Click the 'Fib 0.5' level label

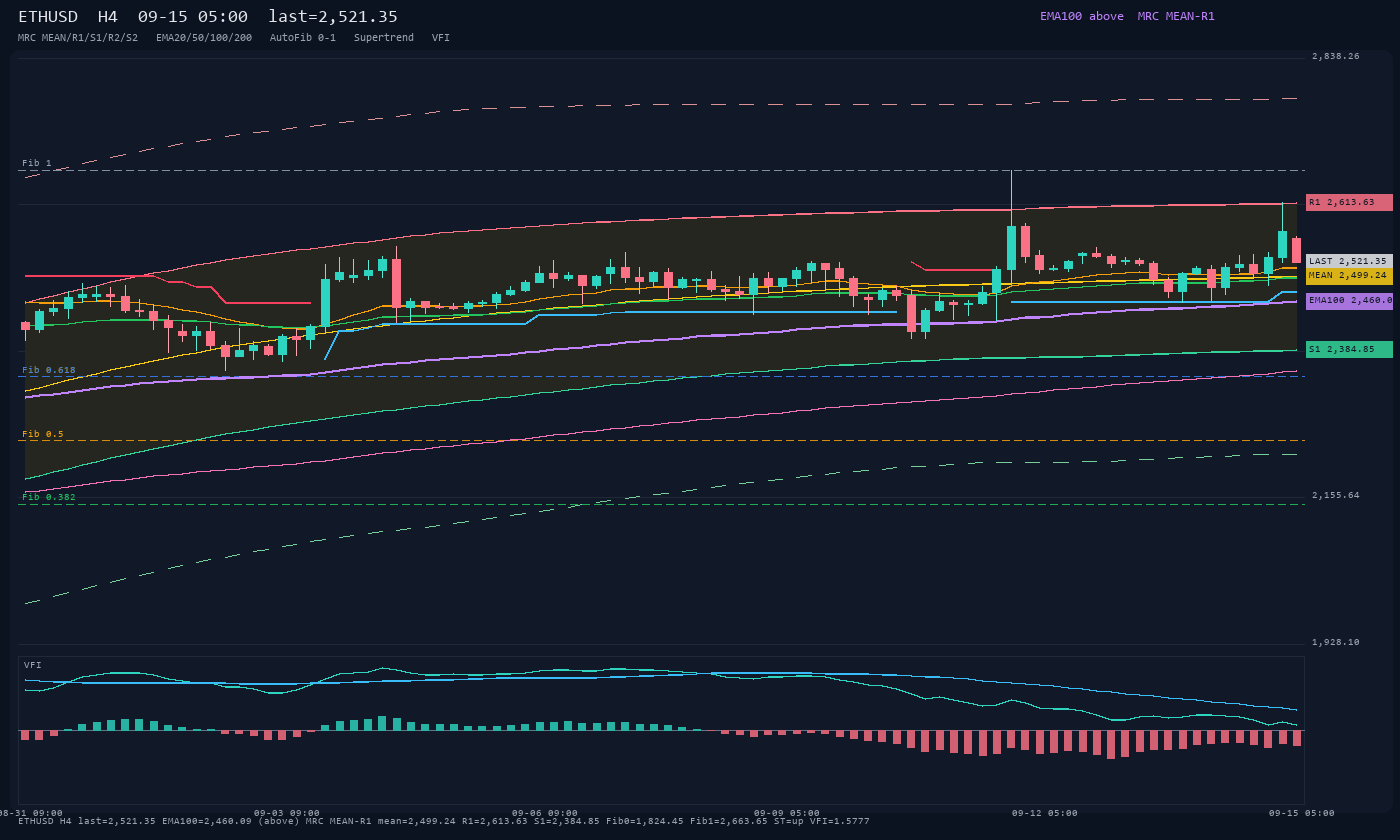(x=43, y=434)
